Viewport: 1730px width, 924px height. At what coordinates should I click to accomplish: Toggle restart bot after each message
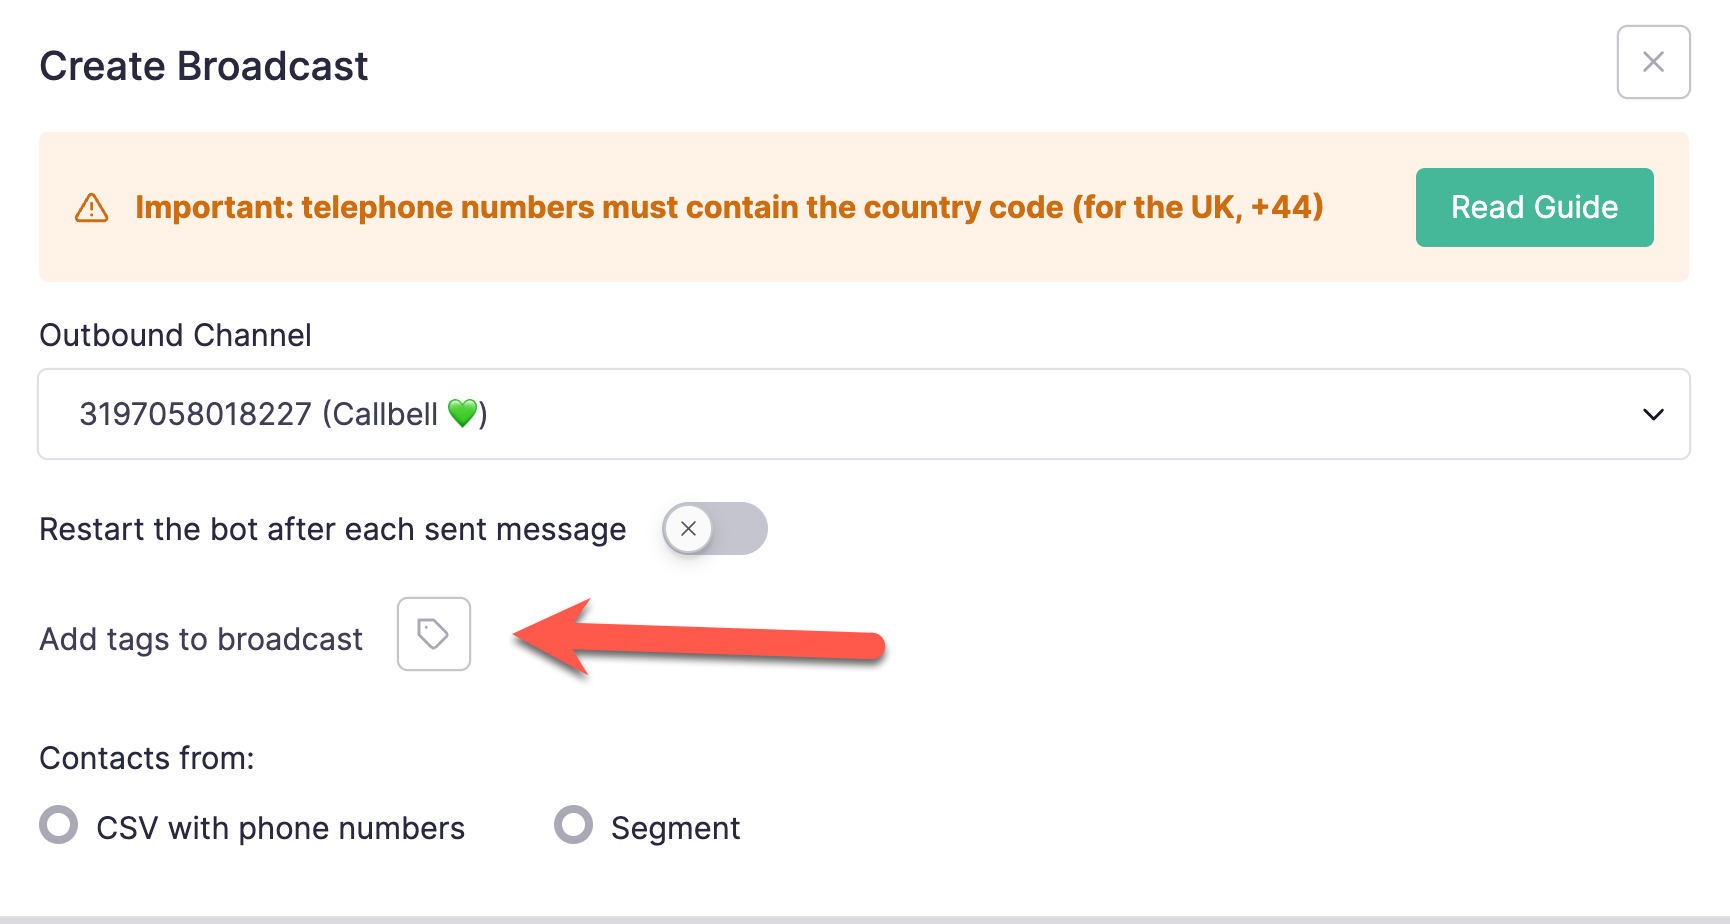[x=715, y=529]
